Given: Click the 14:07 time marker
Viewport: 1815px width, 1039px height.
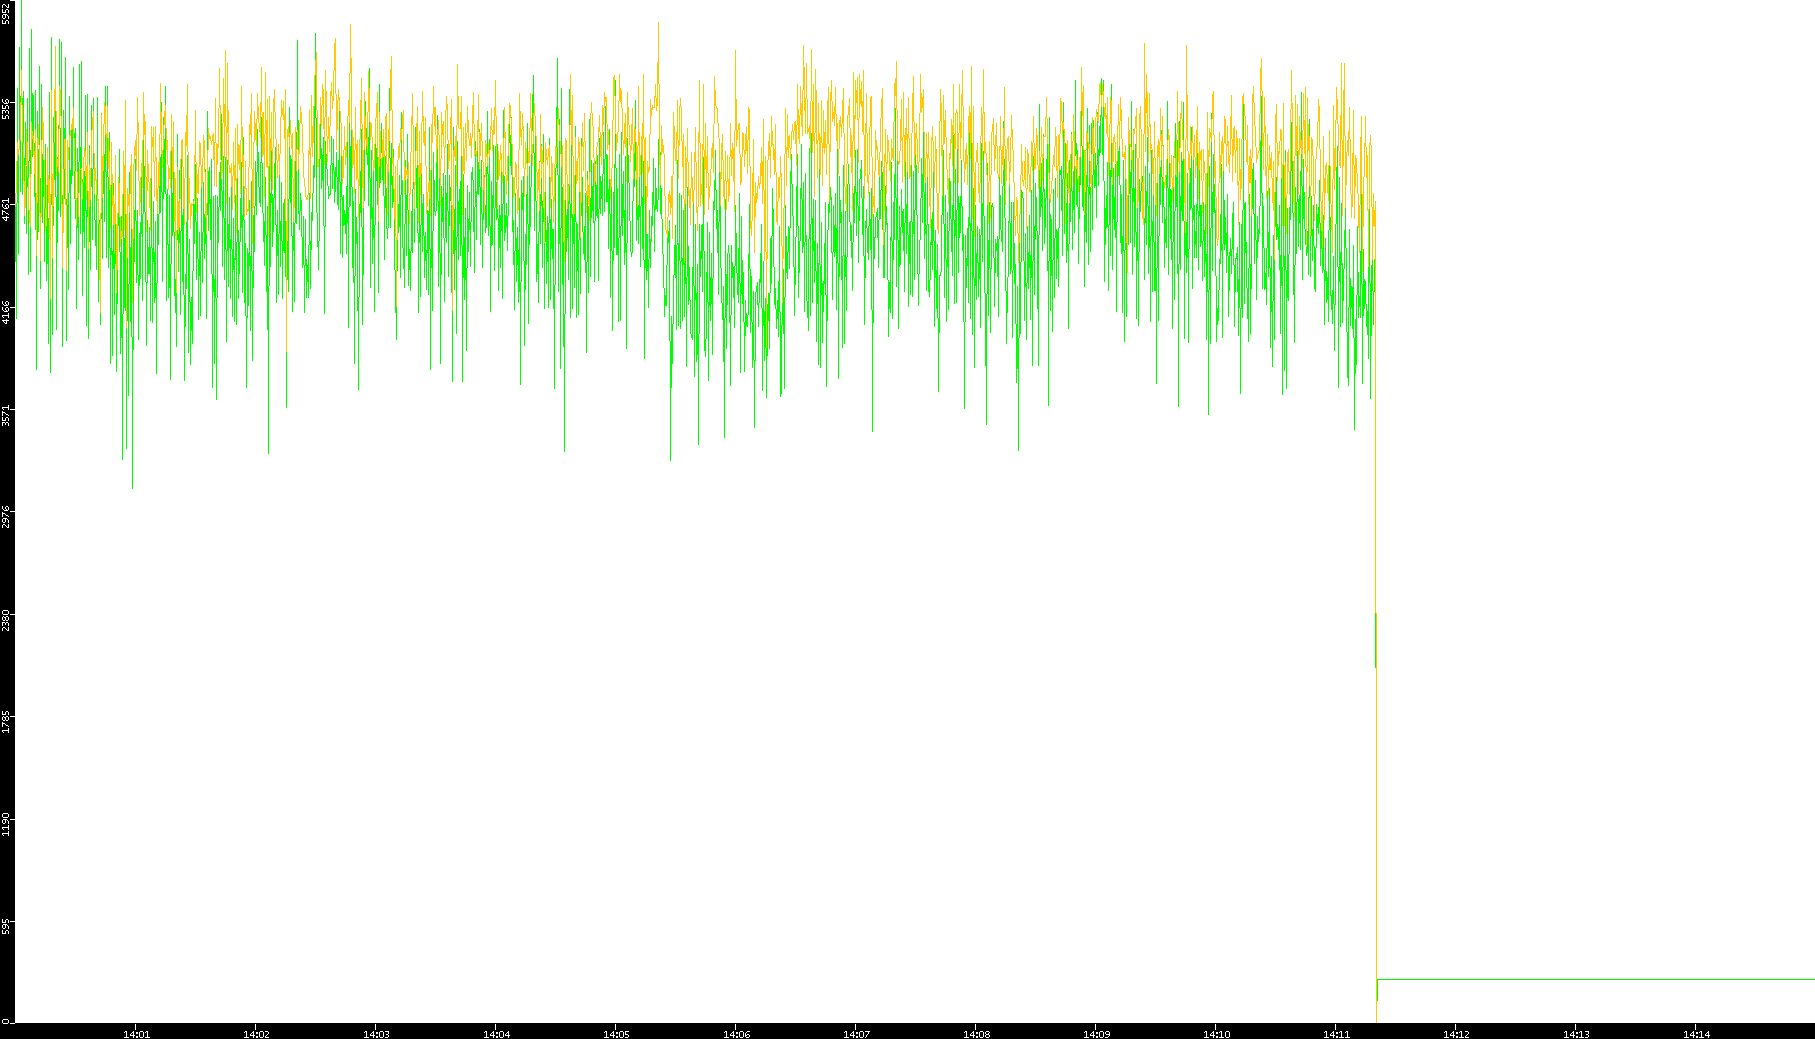Looking at the screenshot, I should [856, 1034].
